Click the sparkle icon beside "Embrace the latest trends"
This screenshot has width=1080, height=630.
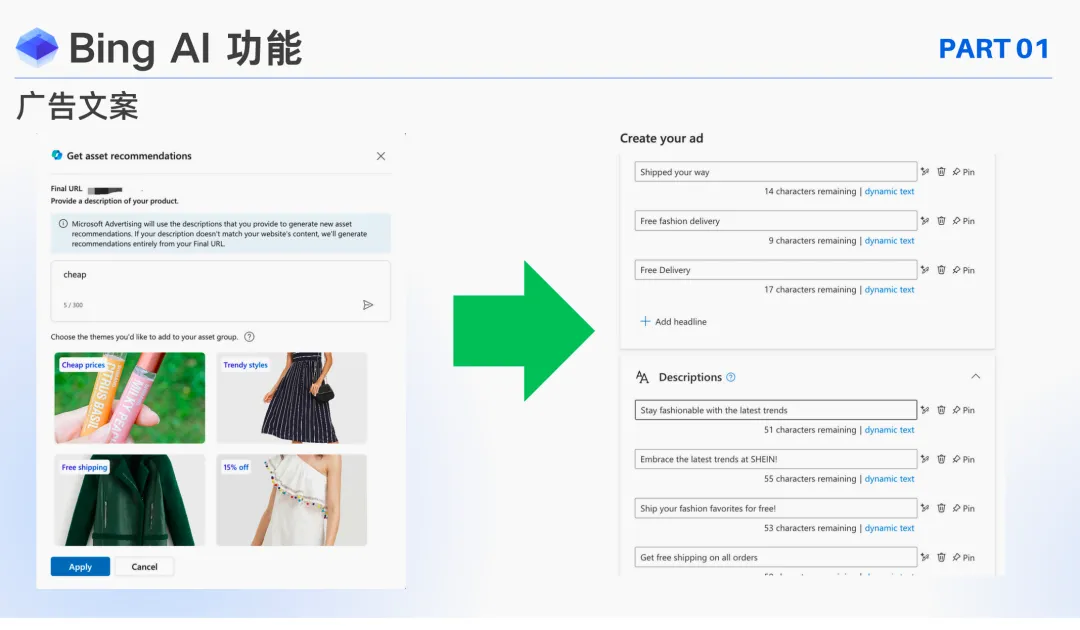click(x=925, y=459)
